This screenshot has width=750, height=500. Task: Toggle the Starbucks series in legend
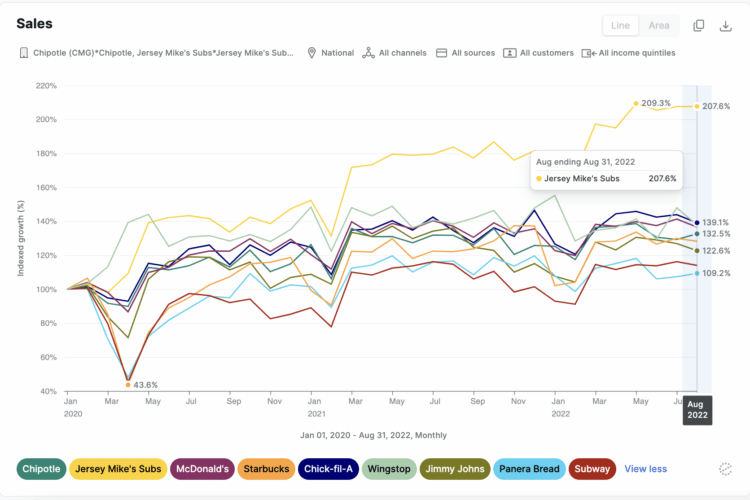click(266, 469)
